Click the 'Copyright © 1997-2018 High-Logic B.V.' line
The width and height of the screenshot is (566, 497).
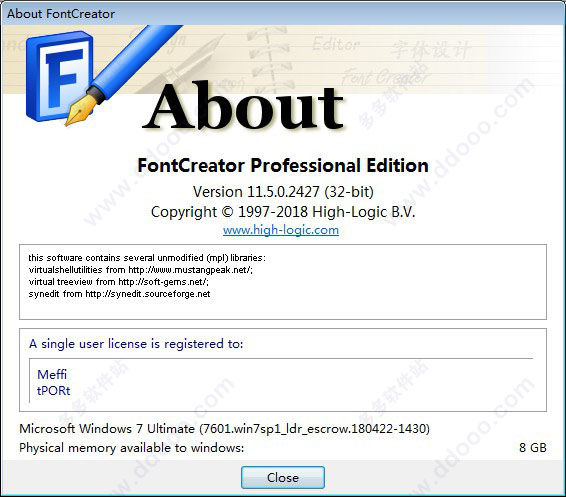click(x=283, y=212)
